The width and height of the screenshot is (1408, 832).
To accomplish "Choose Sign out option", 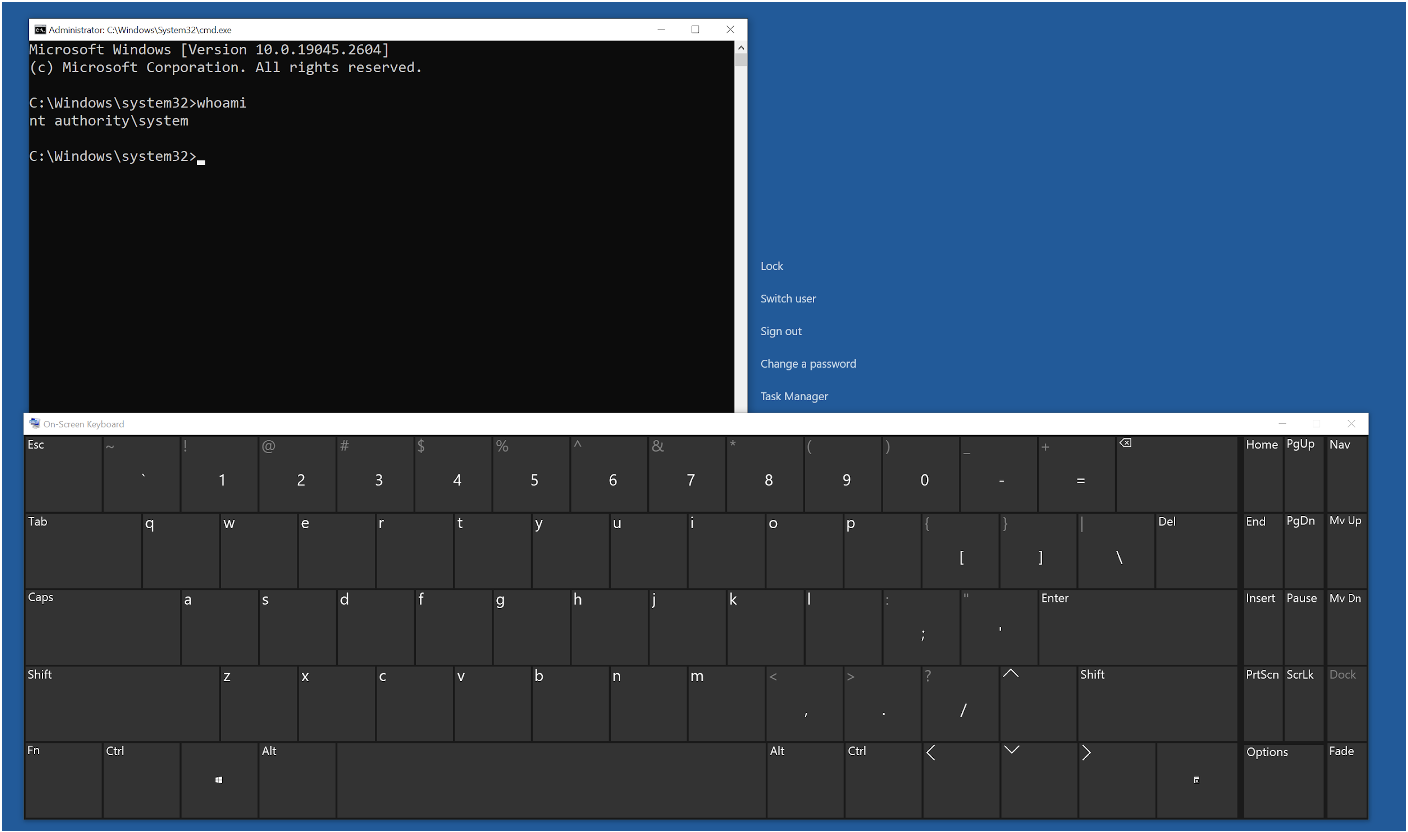I will [x=781, y=331].
